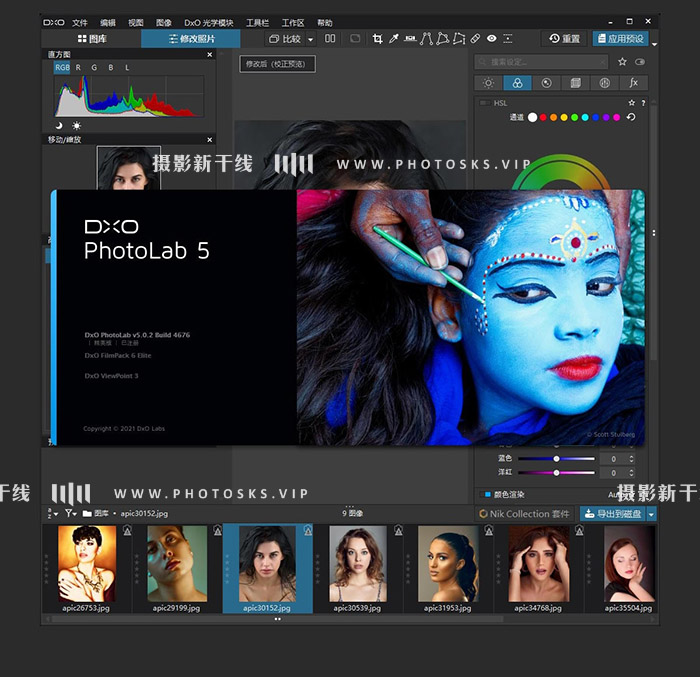Open the fx effects tab
Screen dimensions: 700x677
(x=633, y=83)
